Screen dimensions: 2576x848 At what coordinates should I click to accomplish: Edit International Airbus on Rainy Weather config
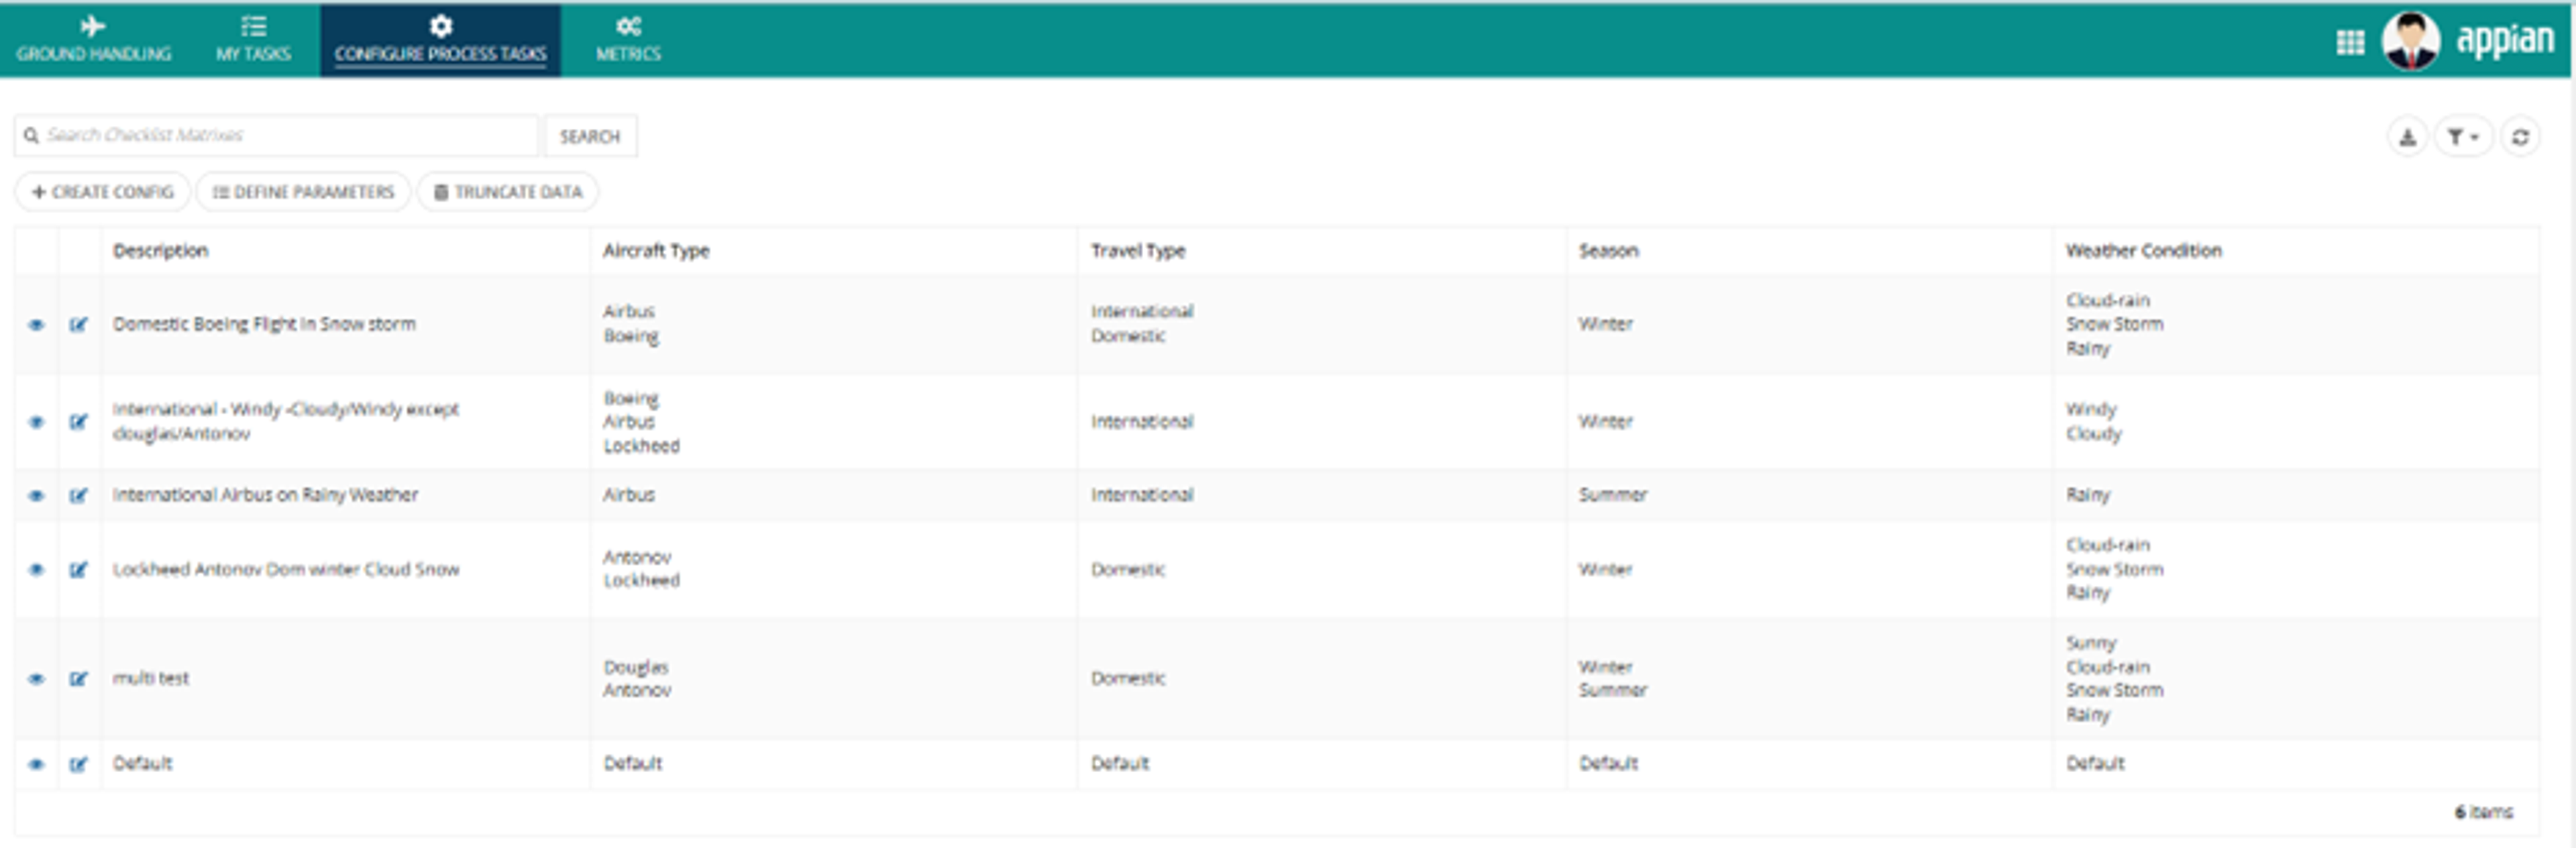(x=79, y=496)
